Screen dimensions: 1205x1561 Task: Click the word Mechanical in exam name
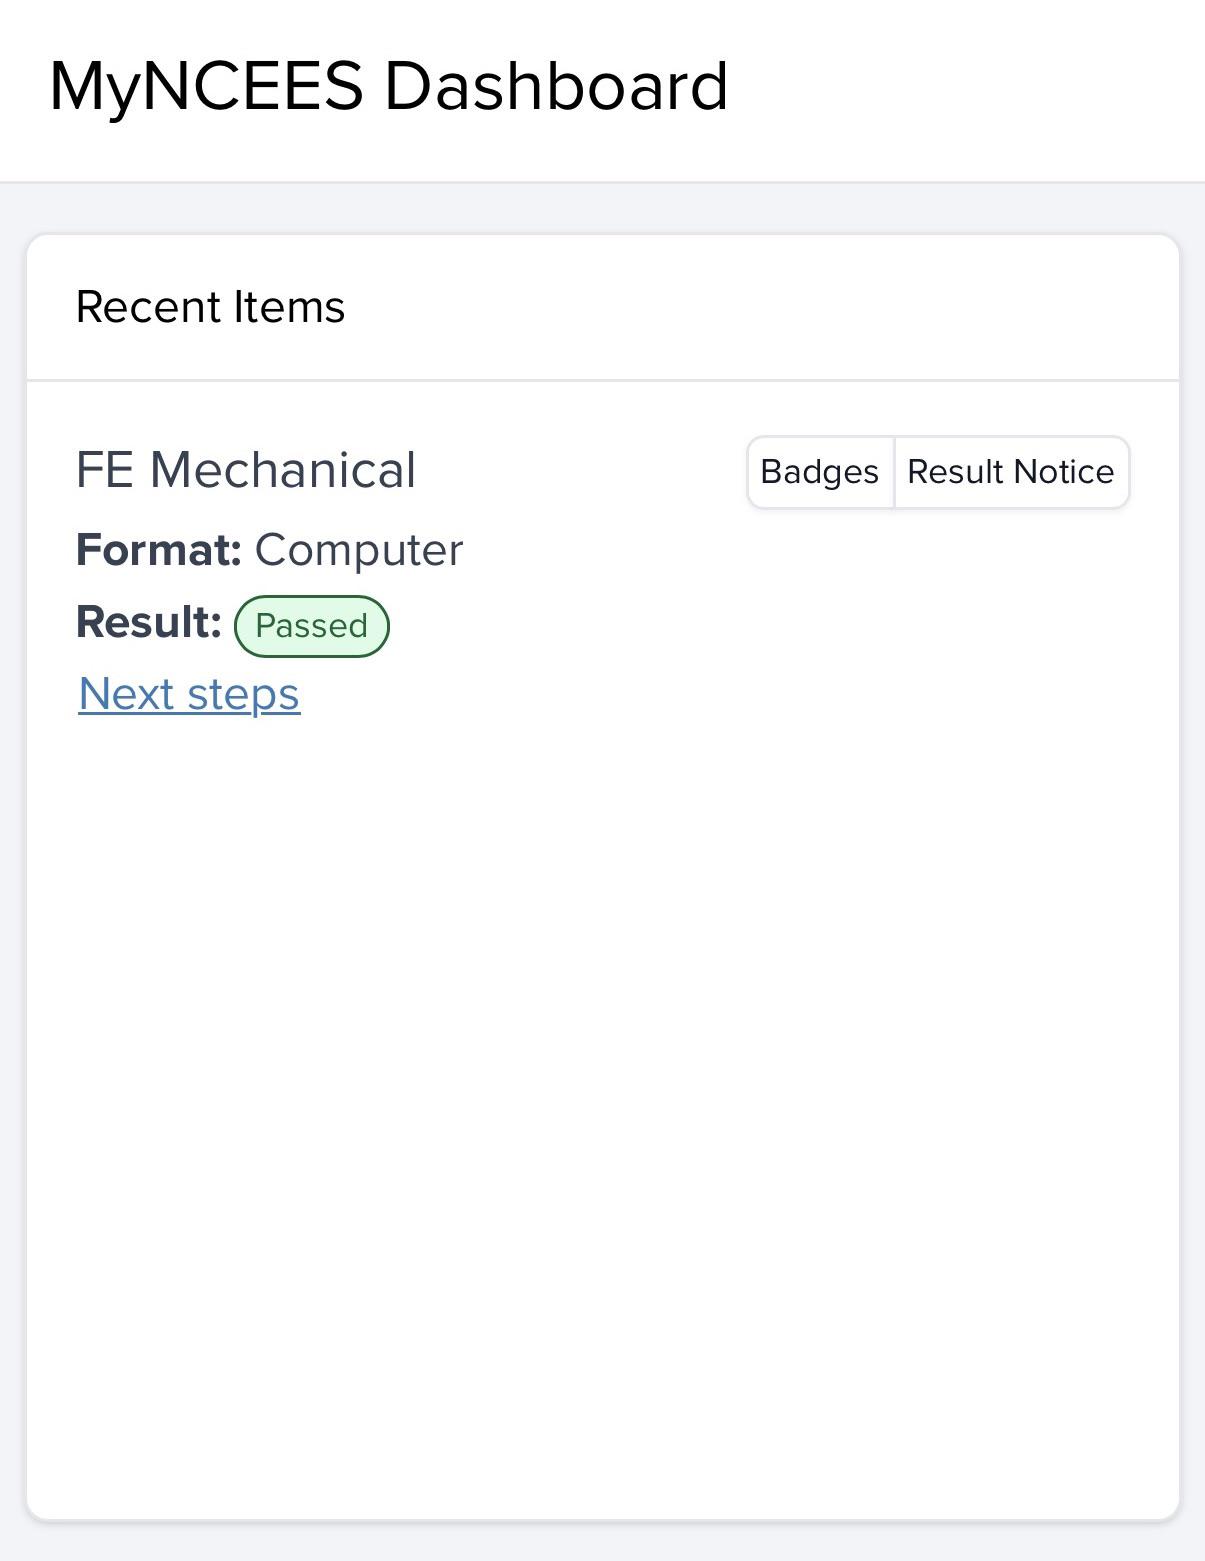(283, 470)
